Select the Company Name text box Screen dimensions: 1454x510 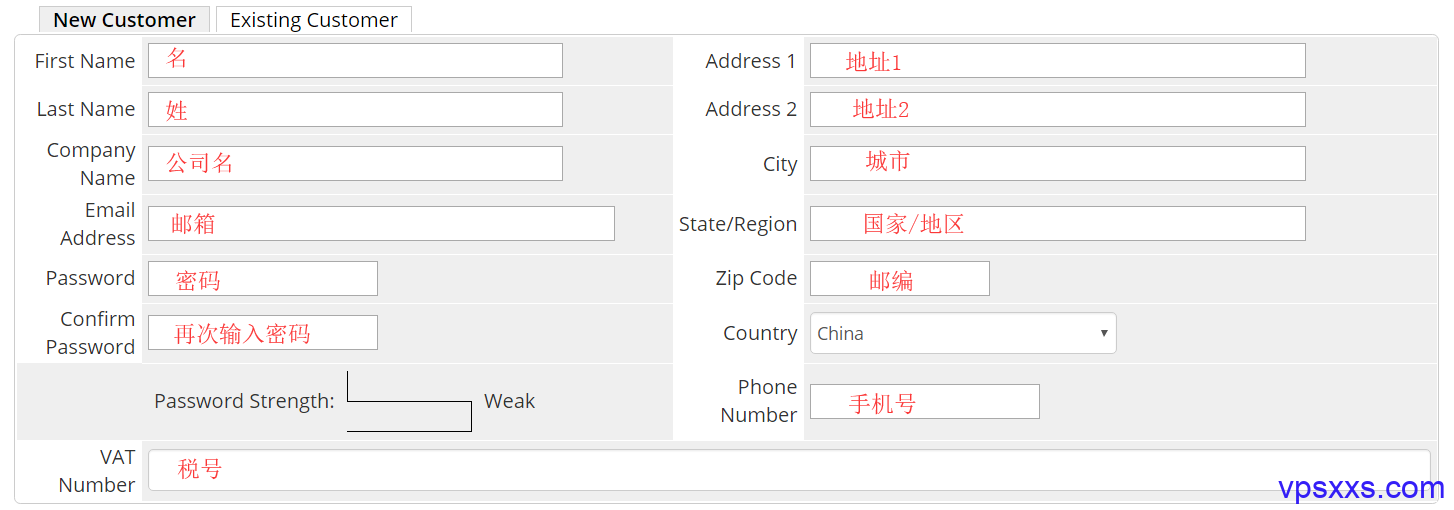click(x=355, y=163)
